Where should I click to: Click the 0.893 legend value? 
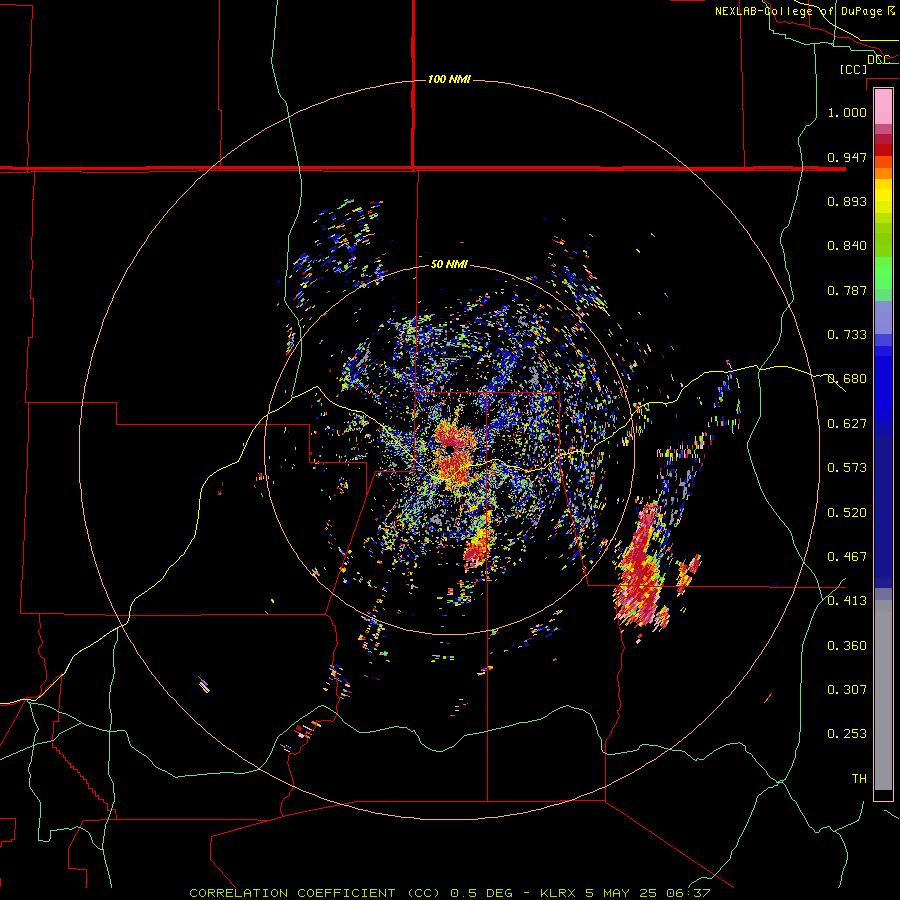tap(847, 201)
